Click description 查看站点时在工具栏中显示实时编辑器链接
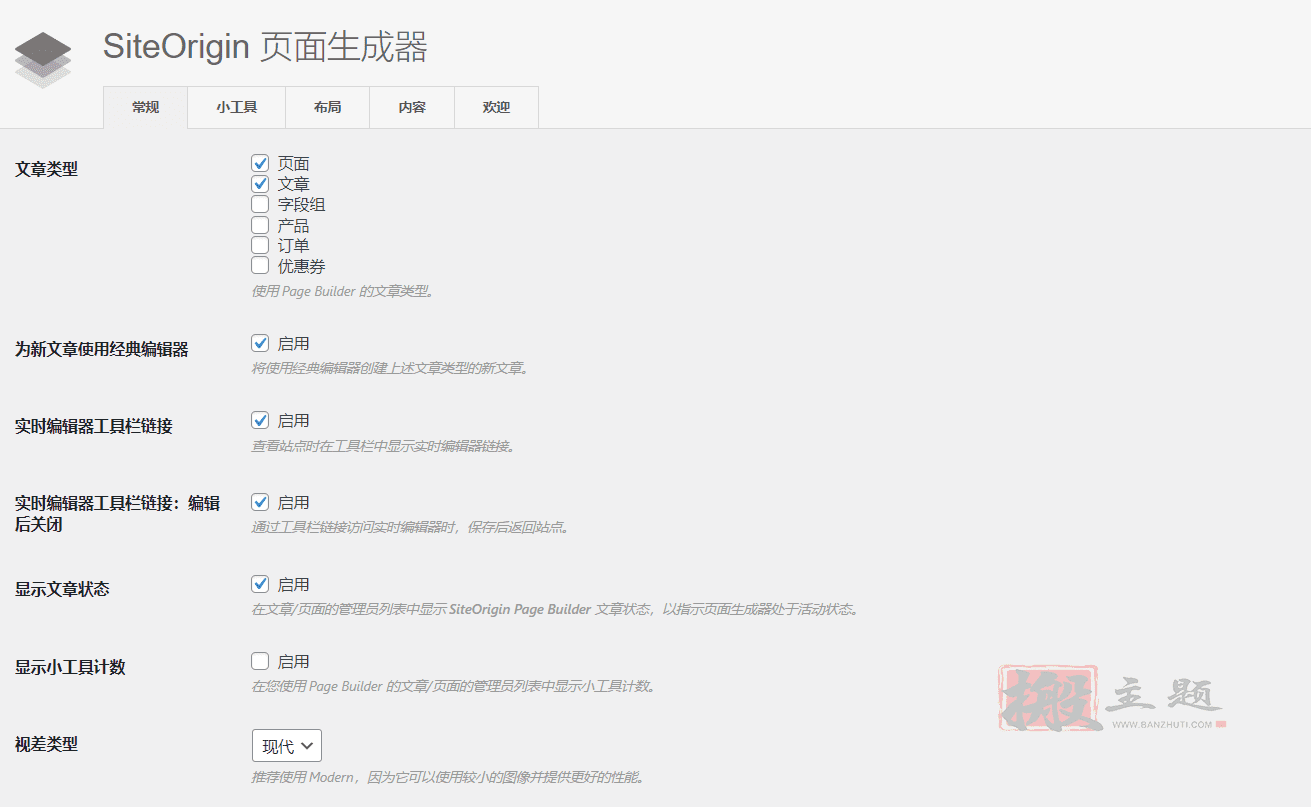Screen dimensions: 1311x807 (x=383, y=446)
